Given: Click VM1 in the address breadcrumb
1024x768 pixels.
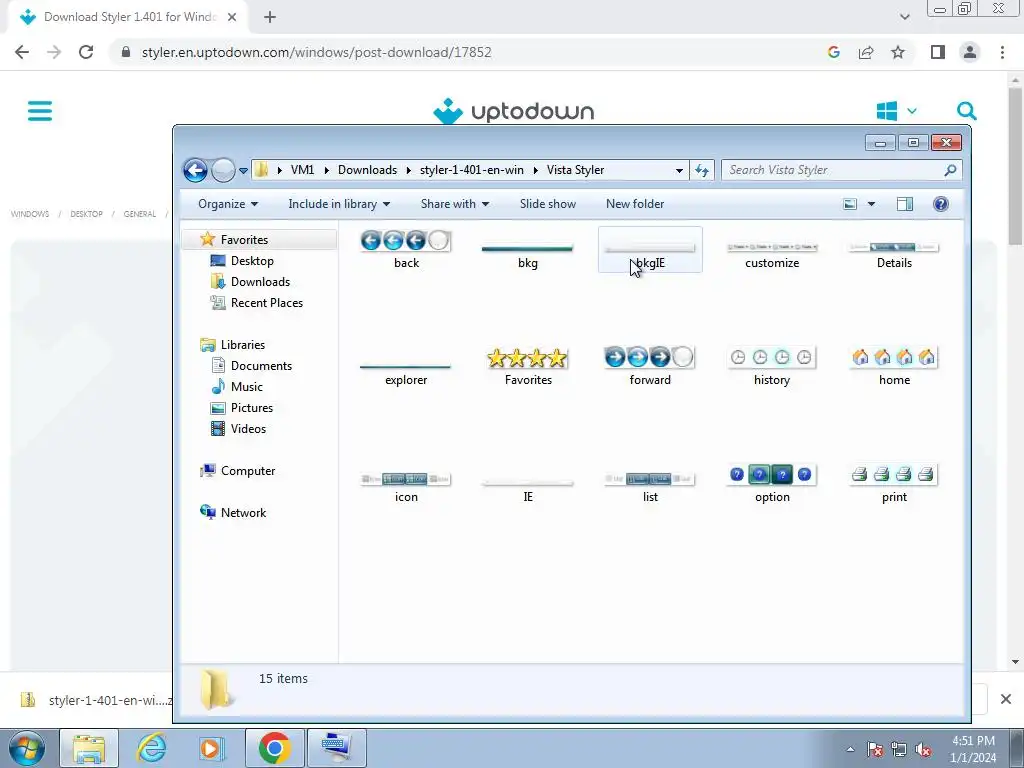Looking at the screenshot, I should [302, 170].
